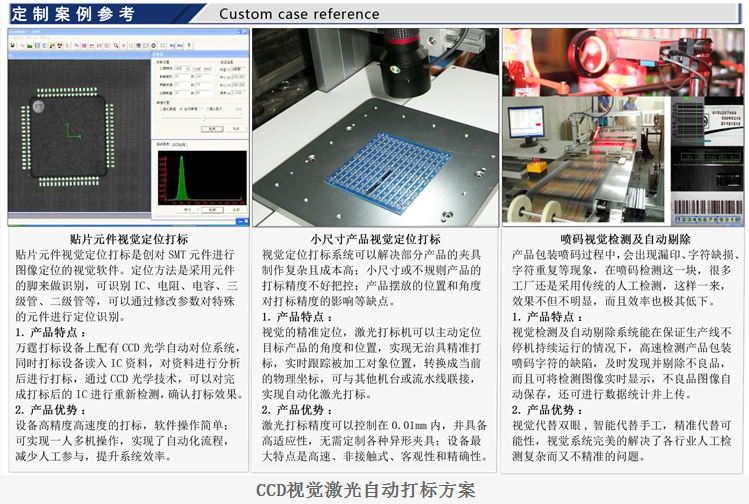The image size is (749, 504).
Task: Click the threshold slider handle in settings panel
Action: pos(204,118)
